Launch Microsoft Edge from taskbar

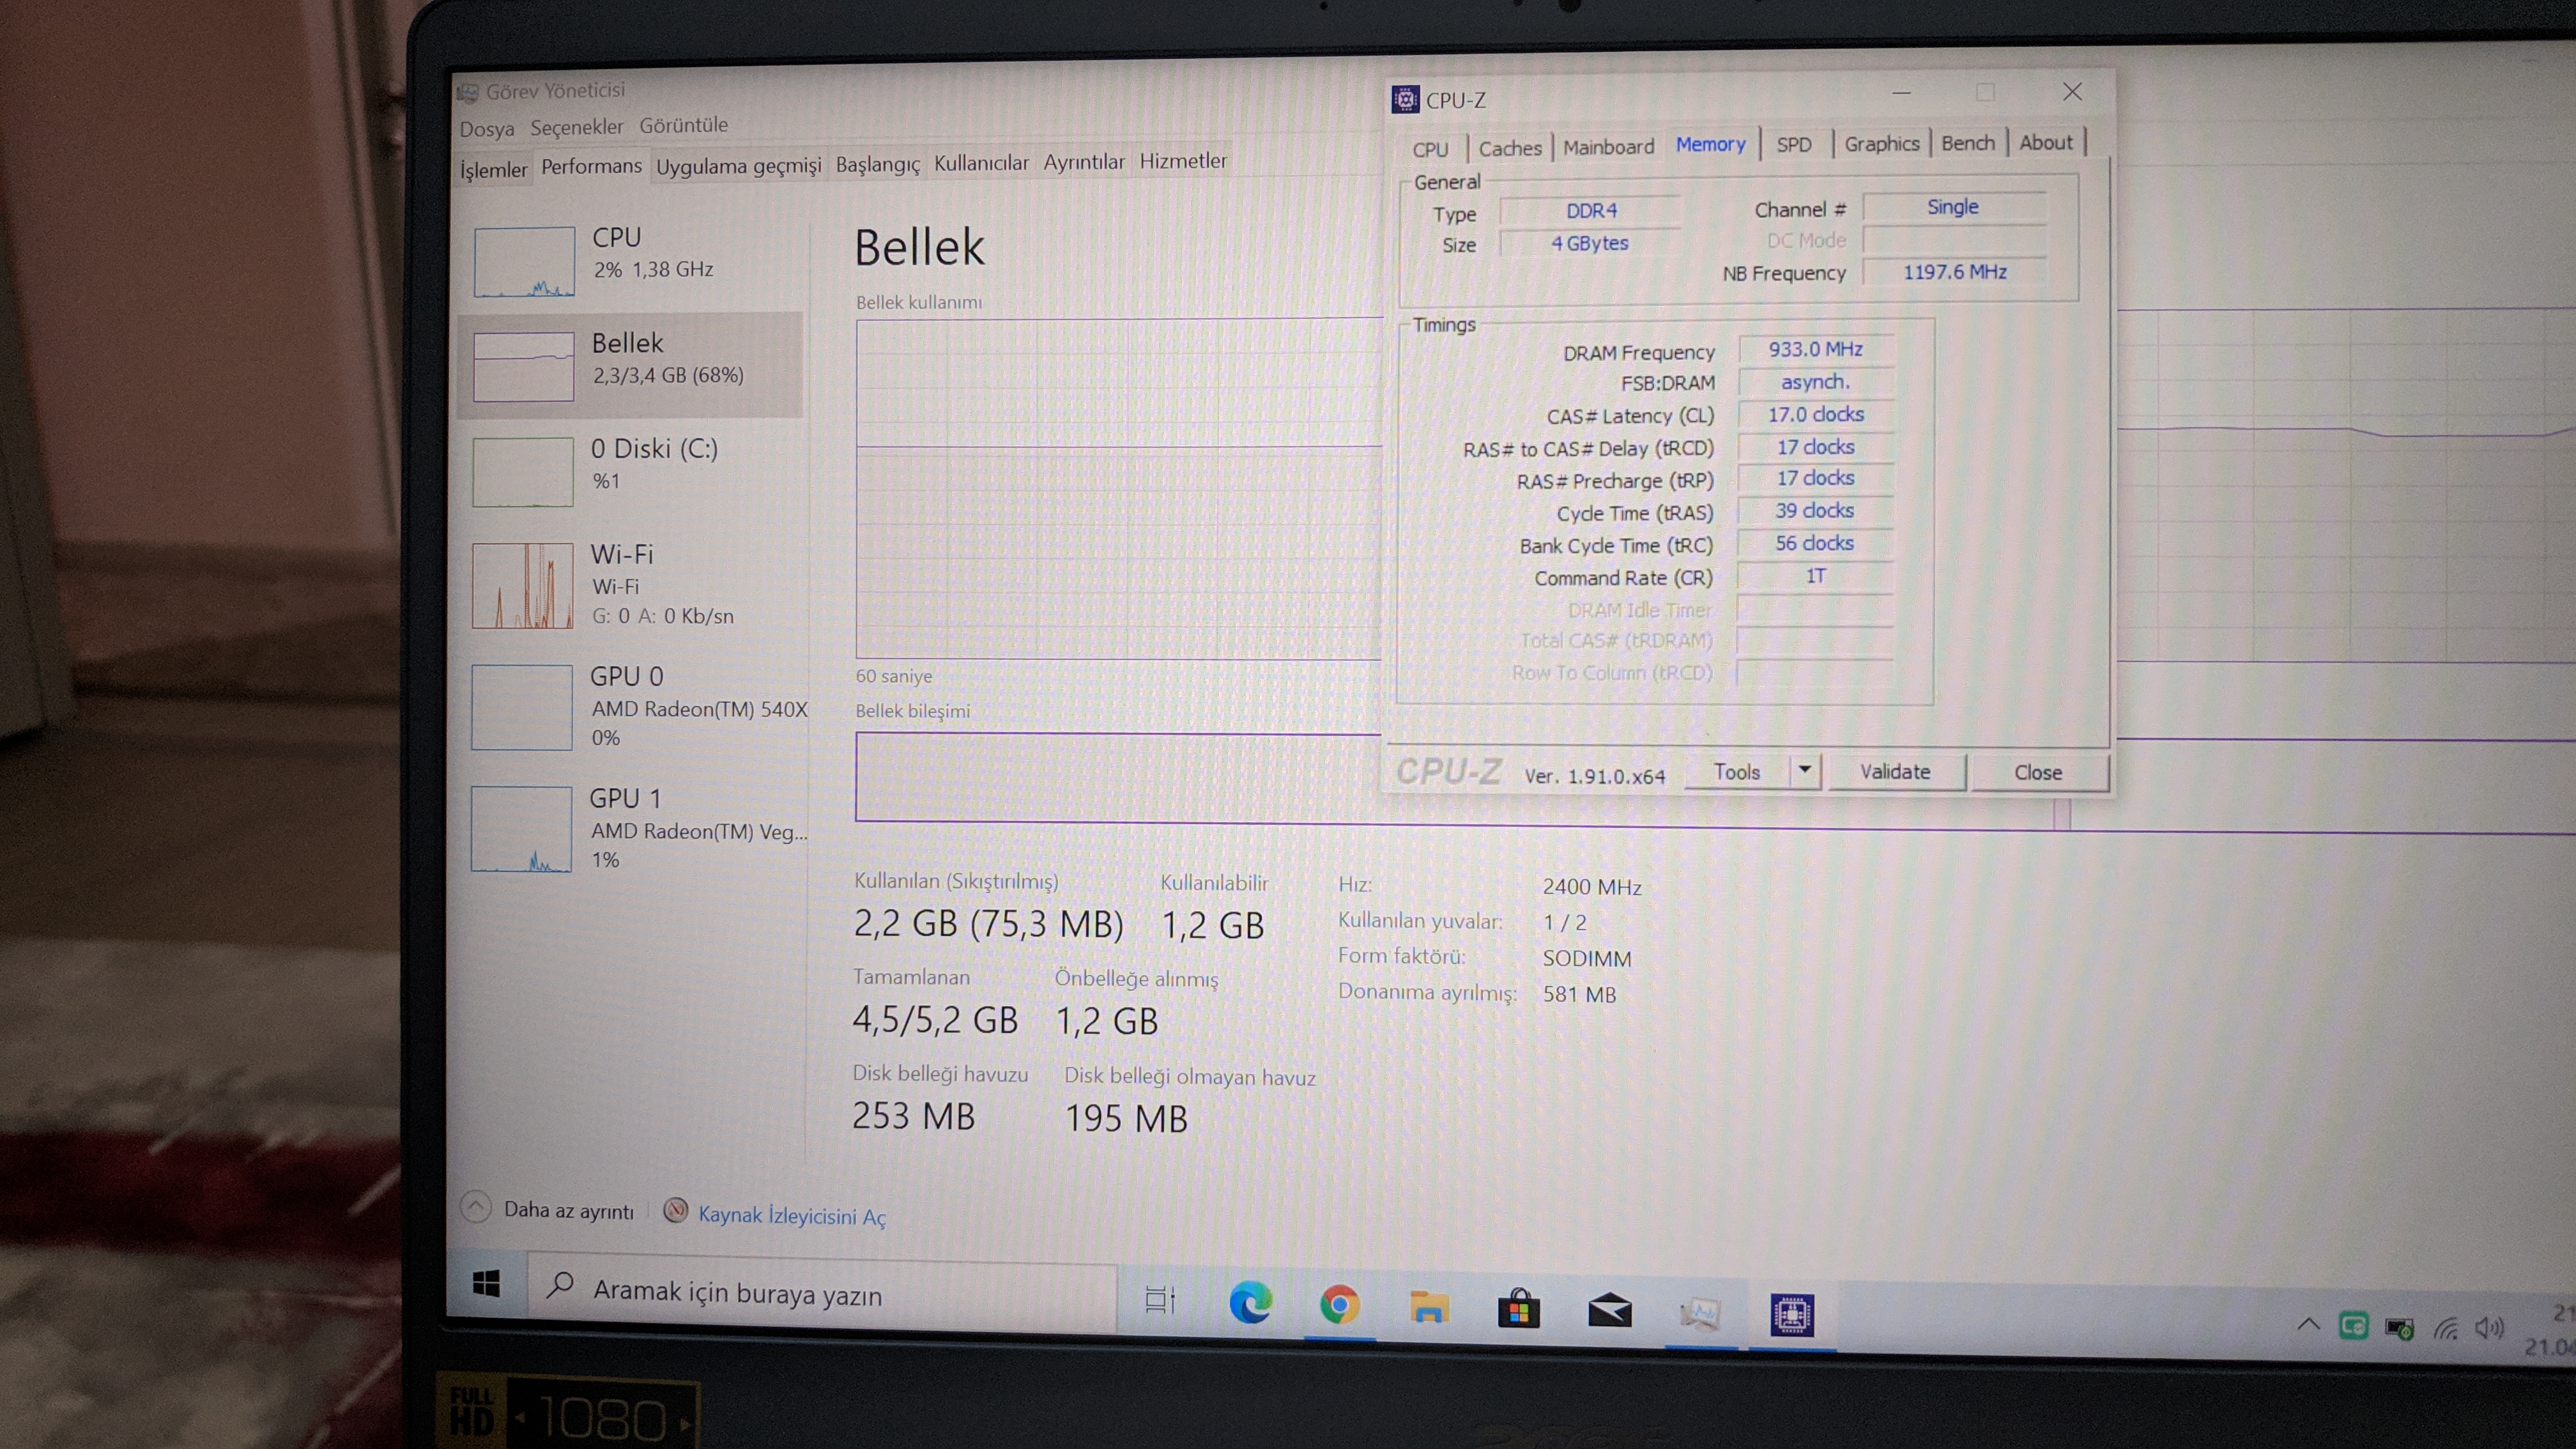(x=1250, y=1303)
